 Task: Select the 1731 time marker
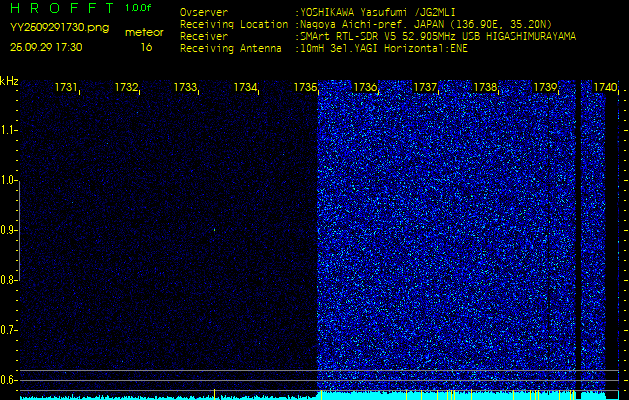point(65,87)
